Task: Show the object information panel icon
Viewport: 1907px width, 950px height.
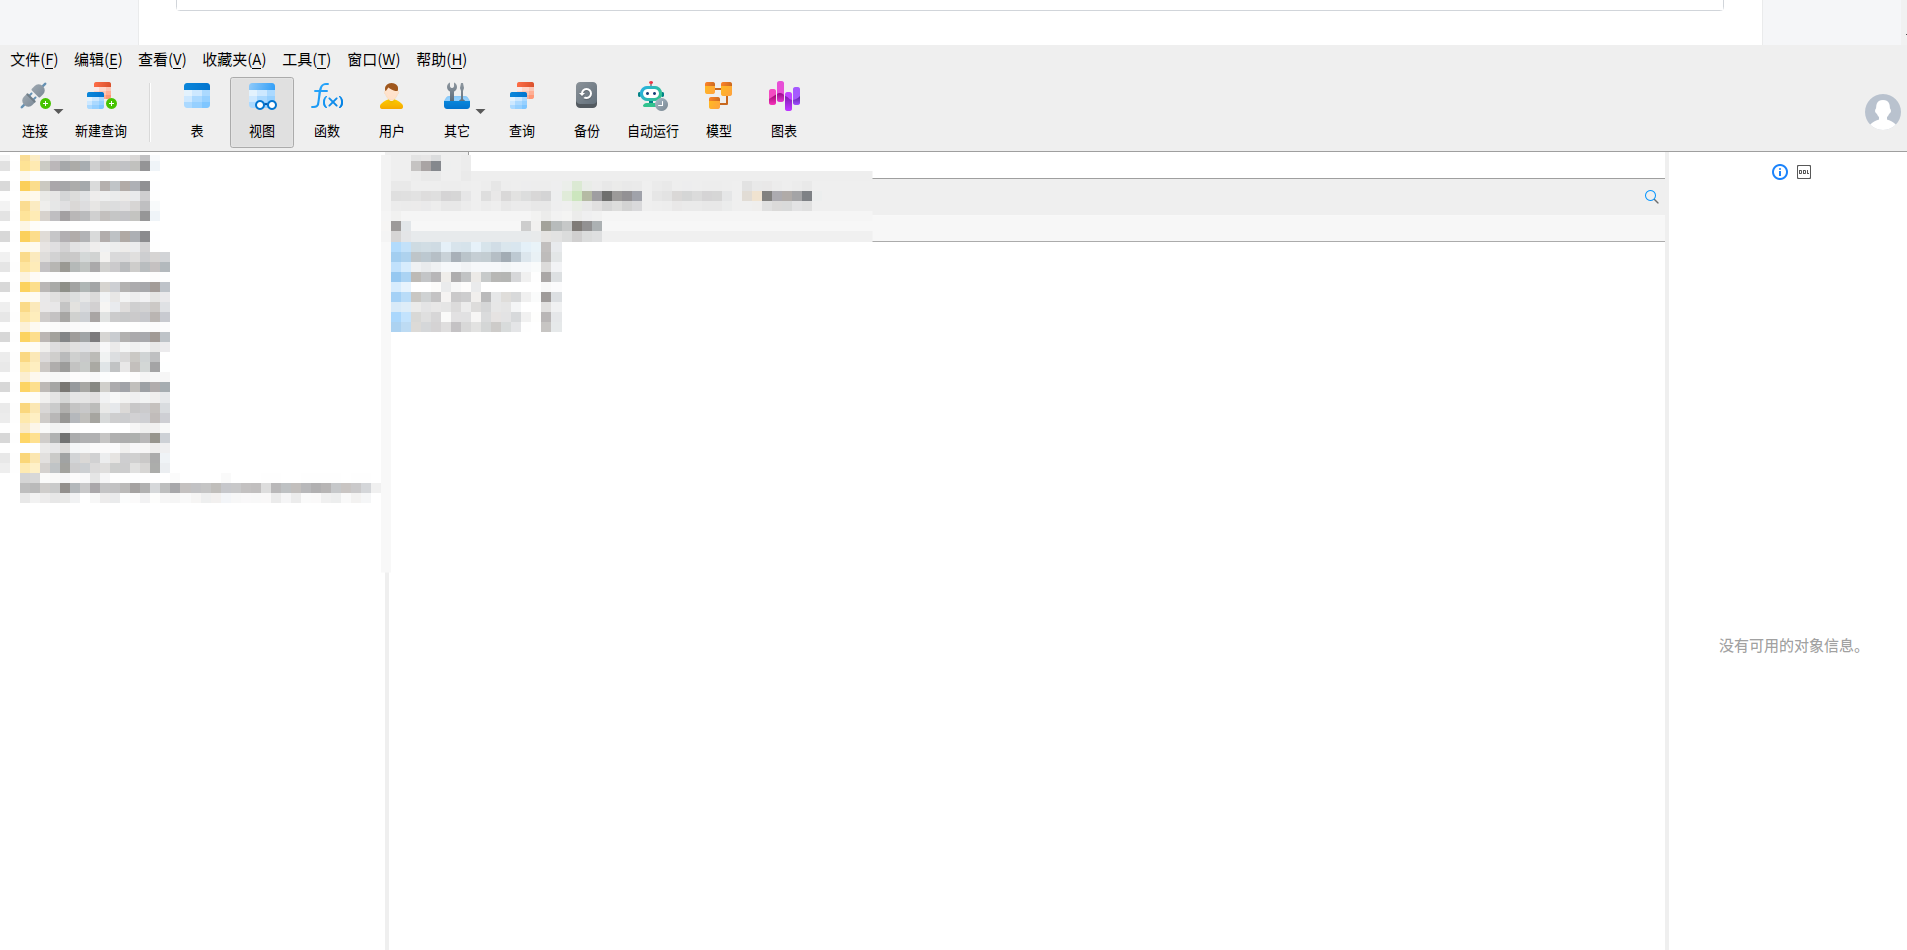Action: [1779, 172]
